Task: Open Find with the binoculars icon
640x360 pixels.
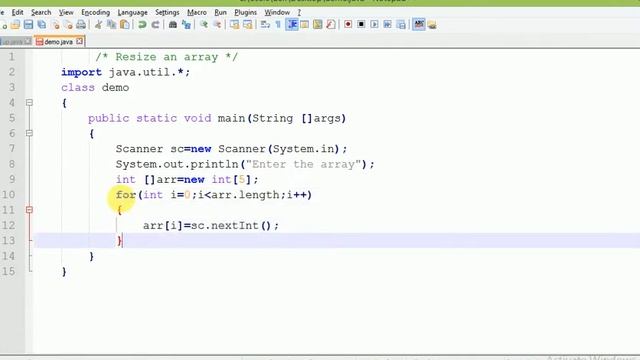Action: tap(173, 24)
